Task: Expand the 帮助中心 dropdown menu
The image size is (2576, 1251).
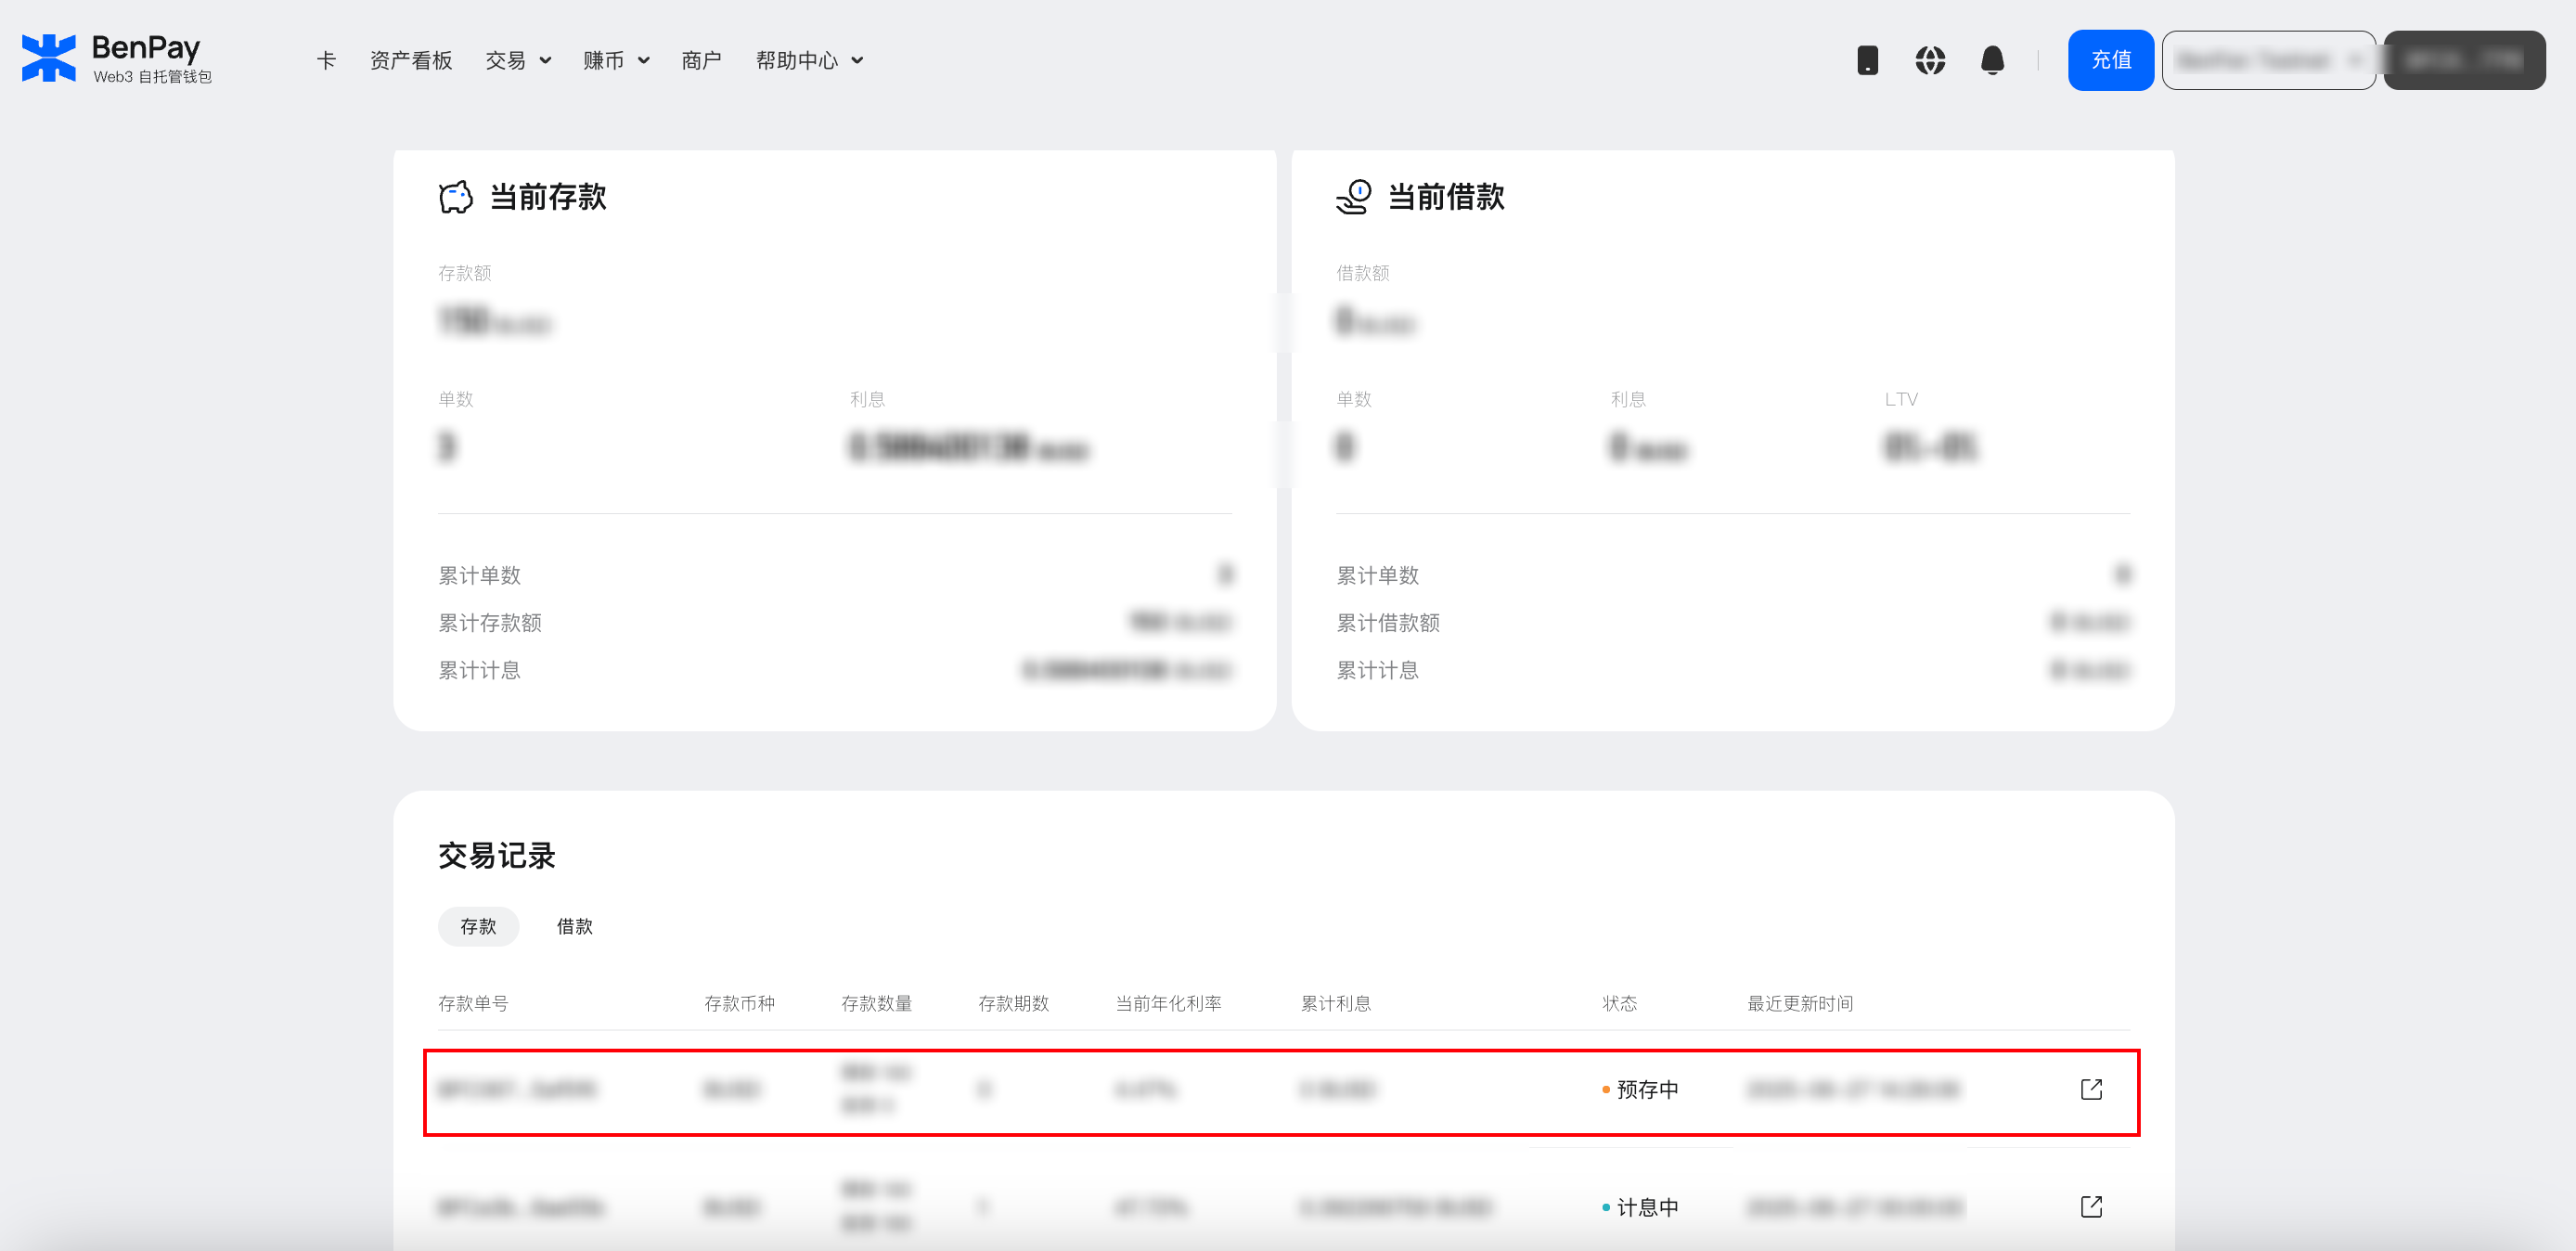Action: click(x=809, y=60)
